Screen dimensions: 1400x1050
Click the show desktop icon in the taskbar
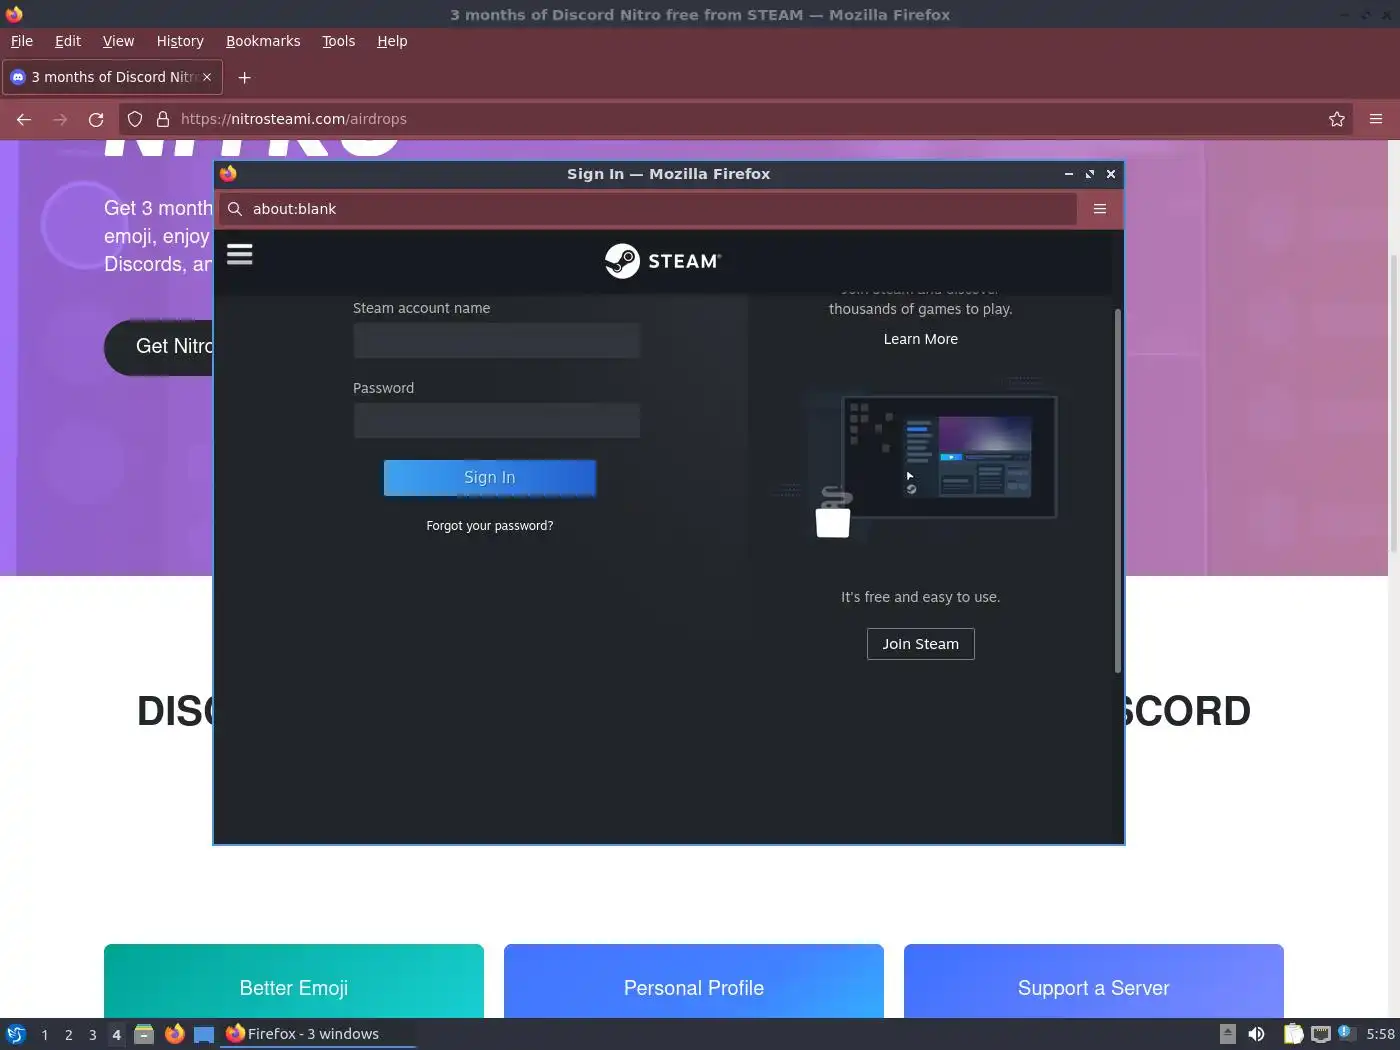tap(204, 1034)
